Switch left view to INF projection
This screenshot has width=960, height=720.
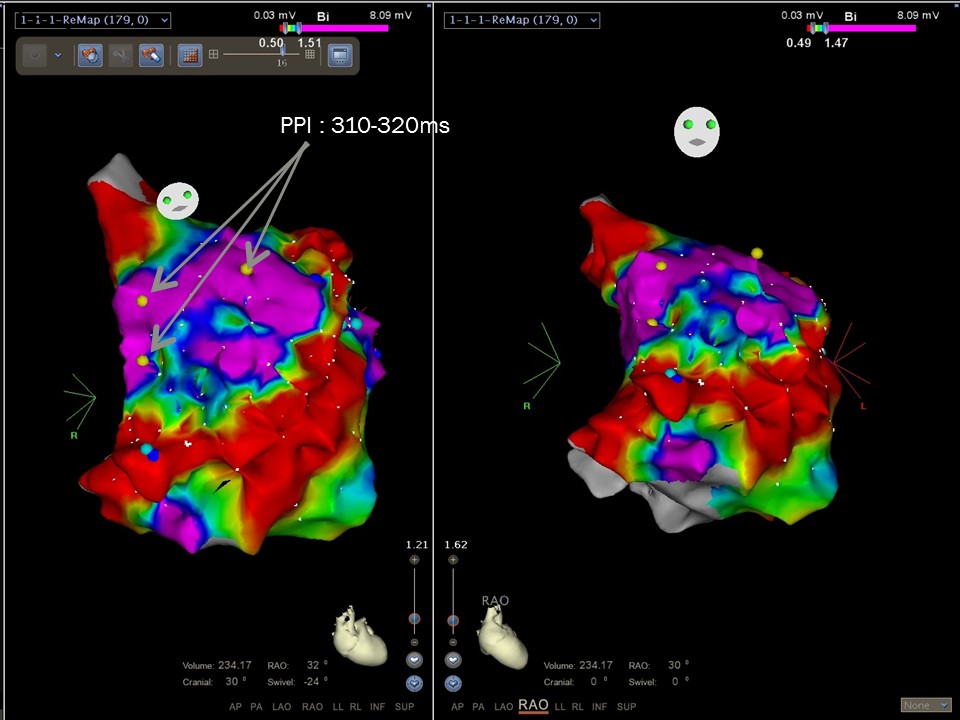tap(378, 707)
